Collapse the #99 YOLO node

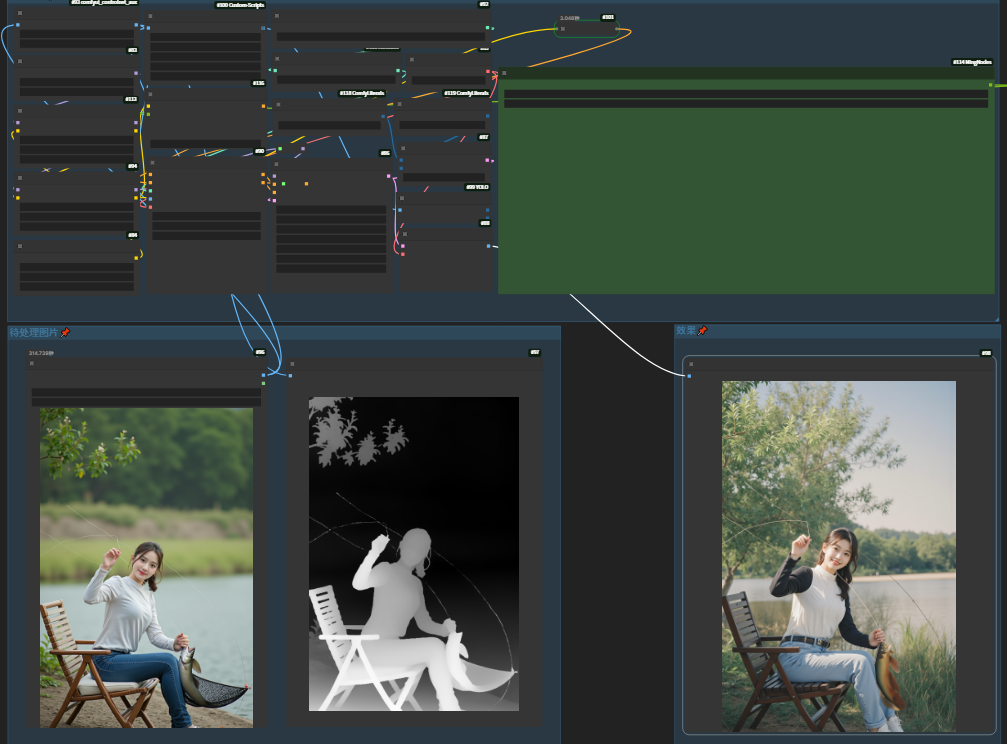click(x=402, y=199)
